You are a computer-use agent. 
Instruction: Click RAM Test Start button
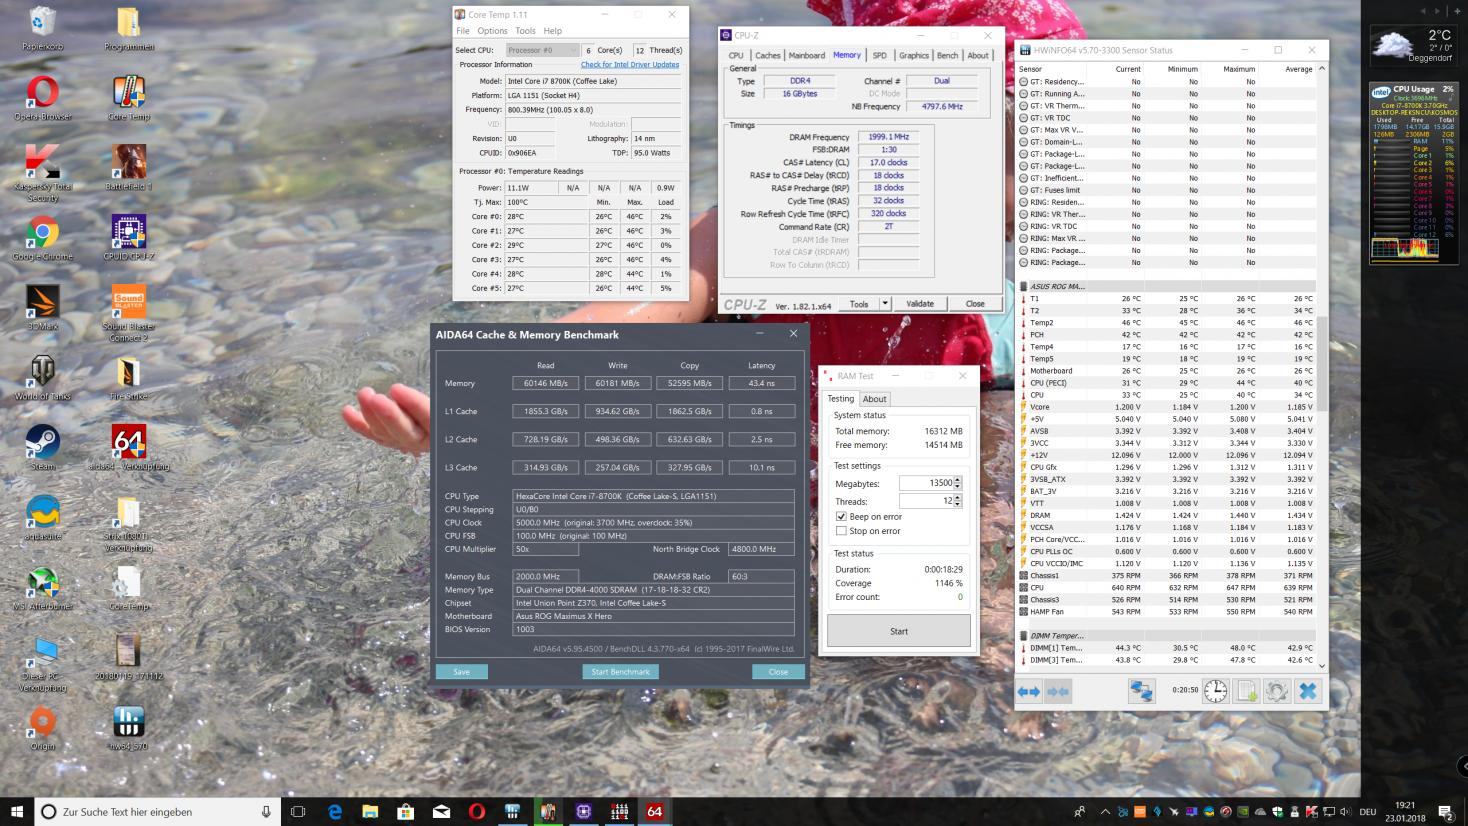click(x=899, y=631)
